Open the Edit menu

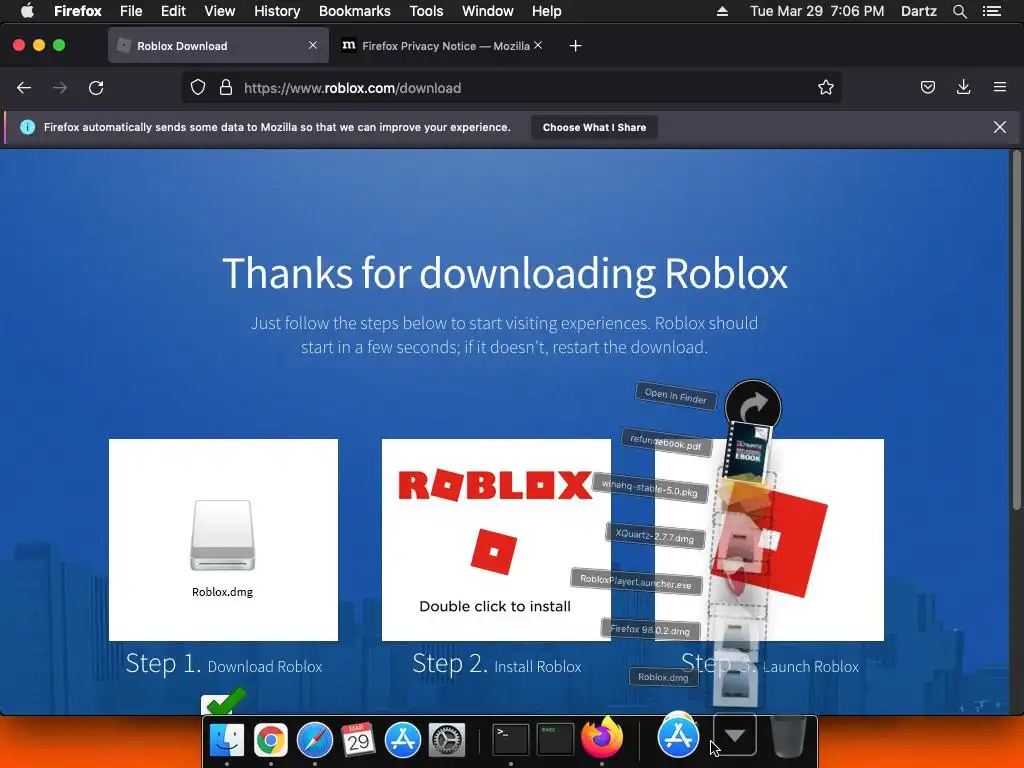tap(173, 11)
